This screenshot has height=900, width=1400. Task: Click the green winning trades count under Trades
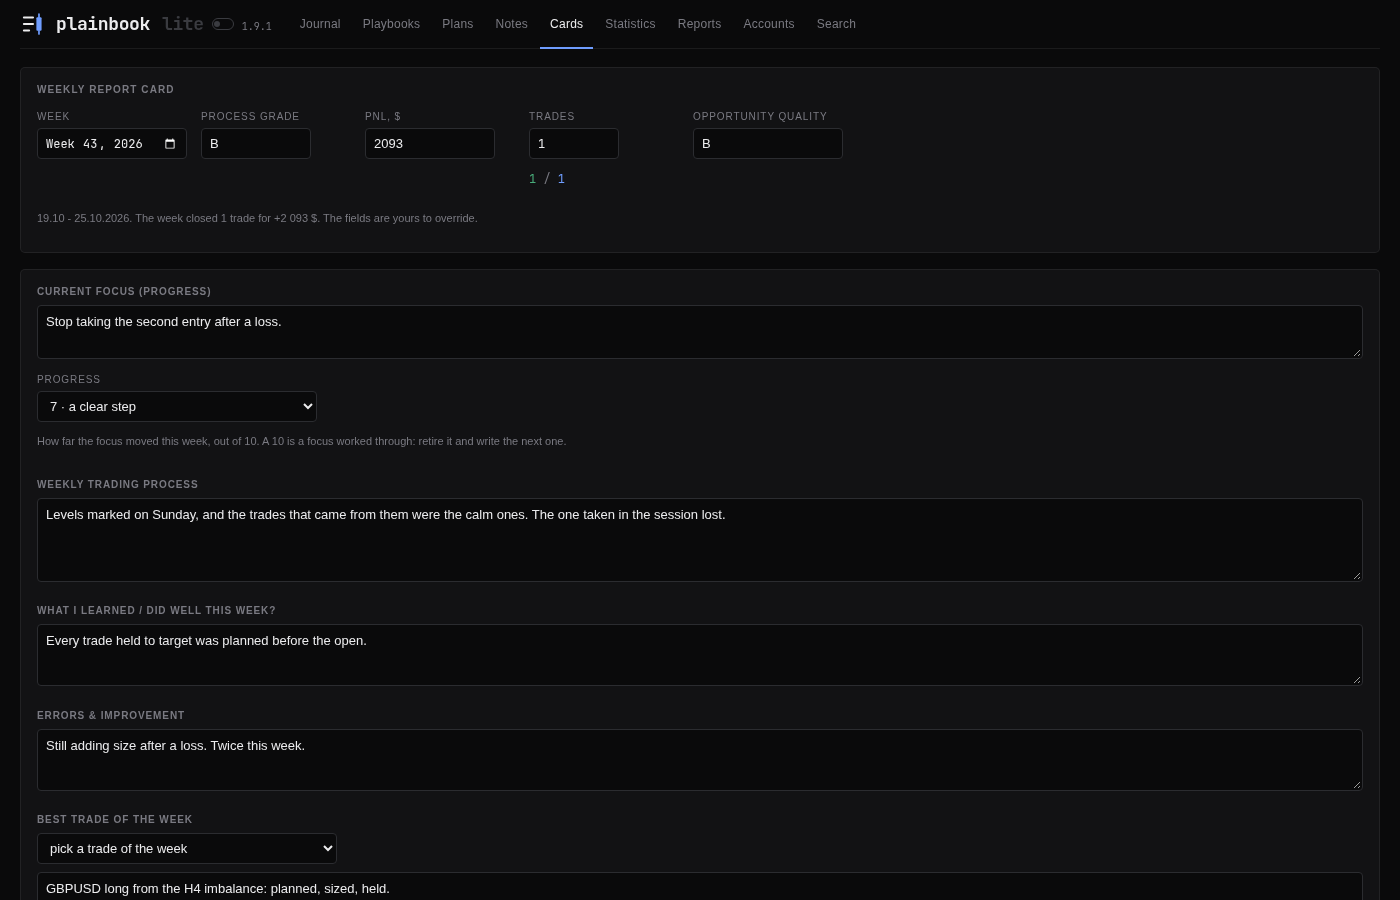click(x=533, y=179)
